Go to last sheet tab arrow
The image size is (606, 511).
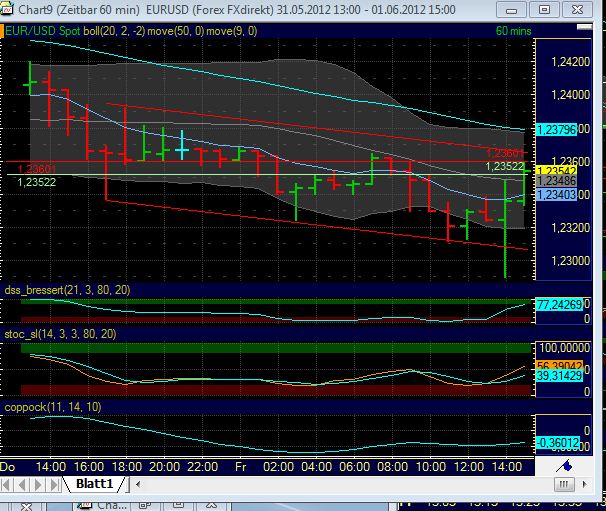(x=54, y=484)
